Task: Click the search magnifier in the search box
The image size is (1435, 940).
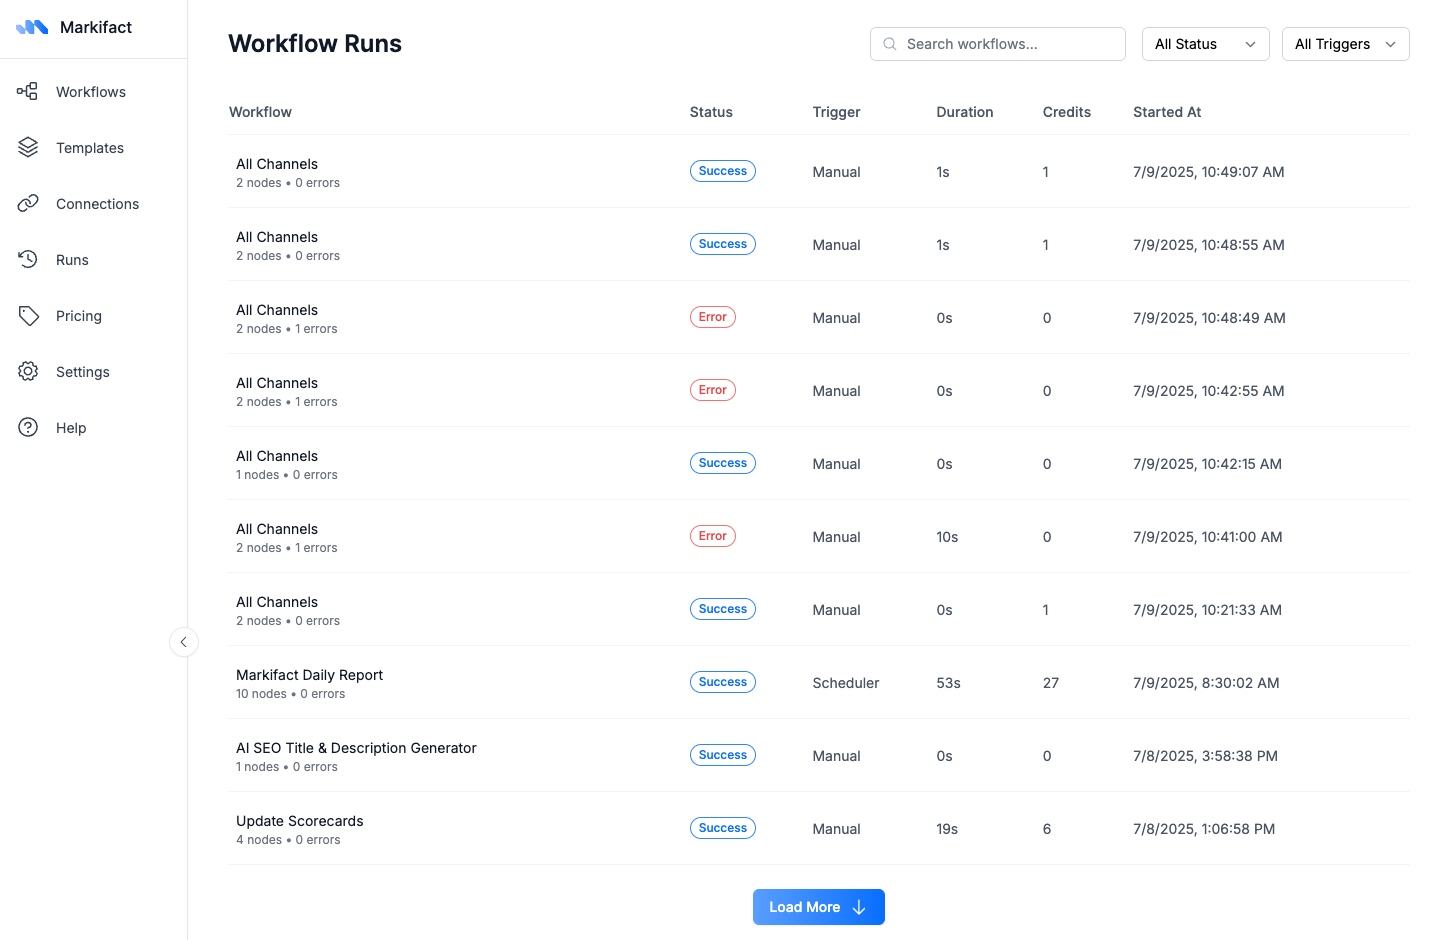Action: coord(890,44)
